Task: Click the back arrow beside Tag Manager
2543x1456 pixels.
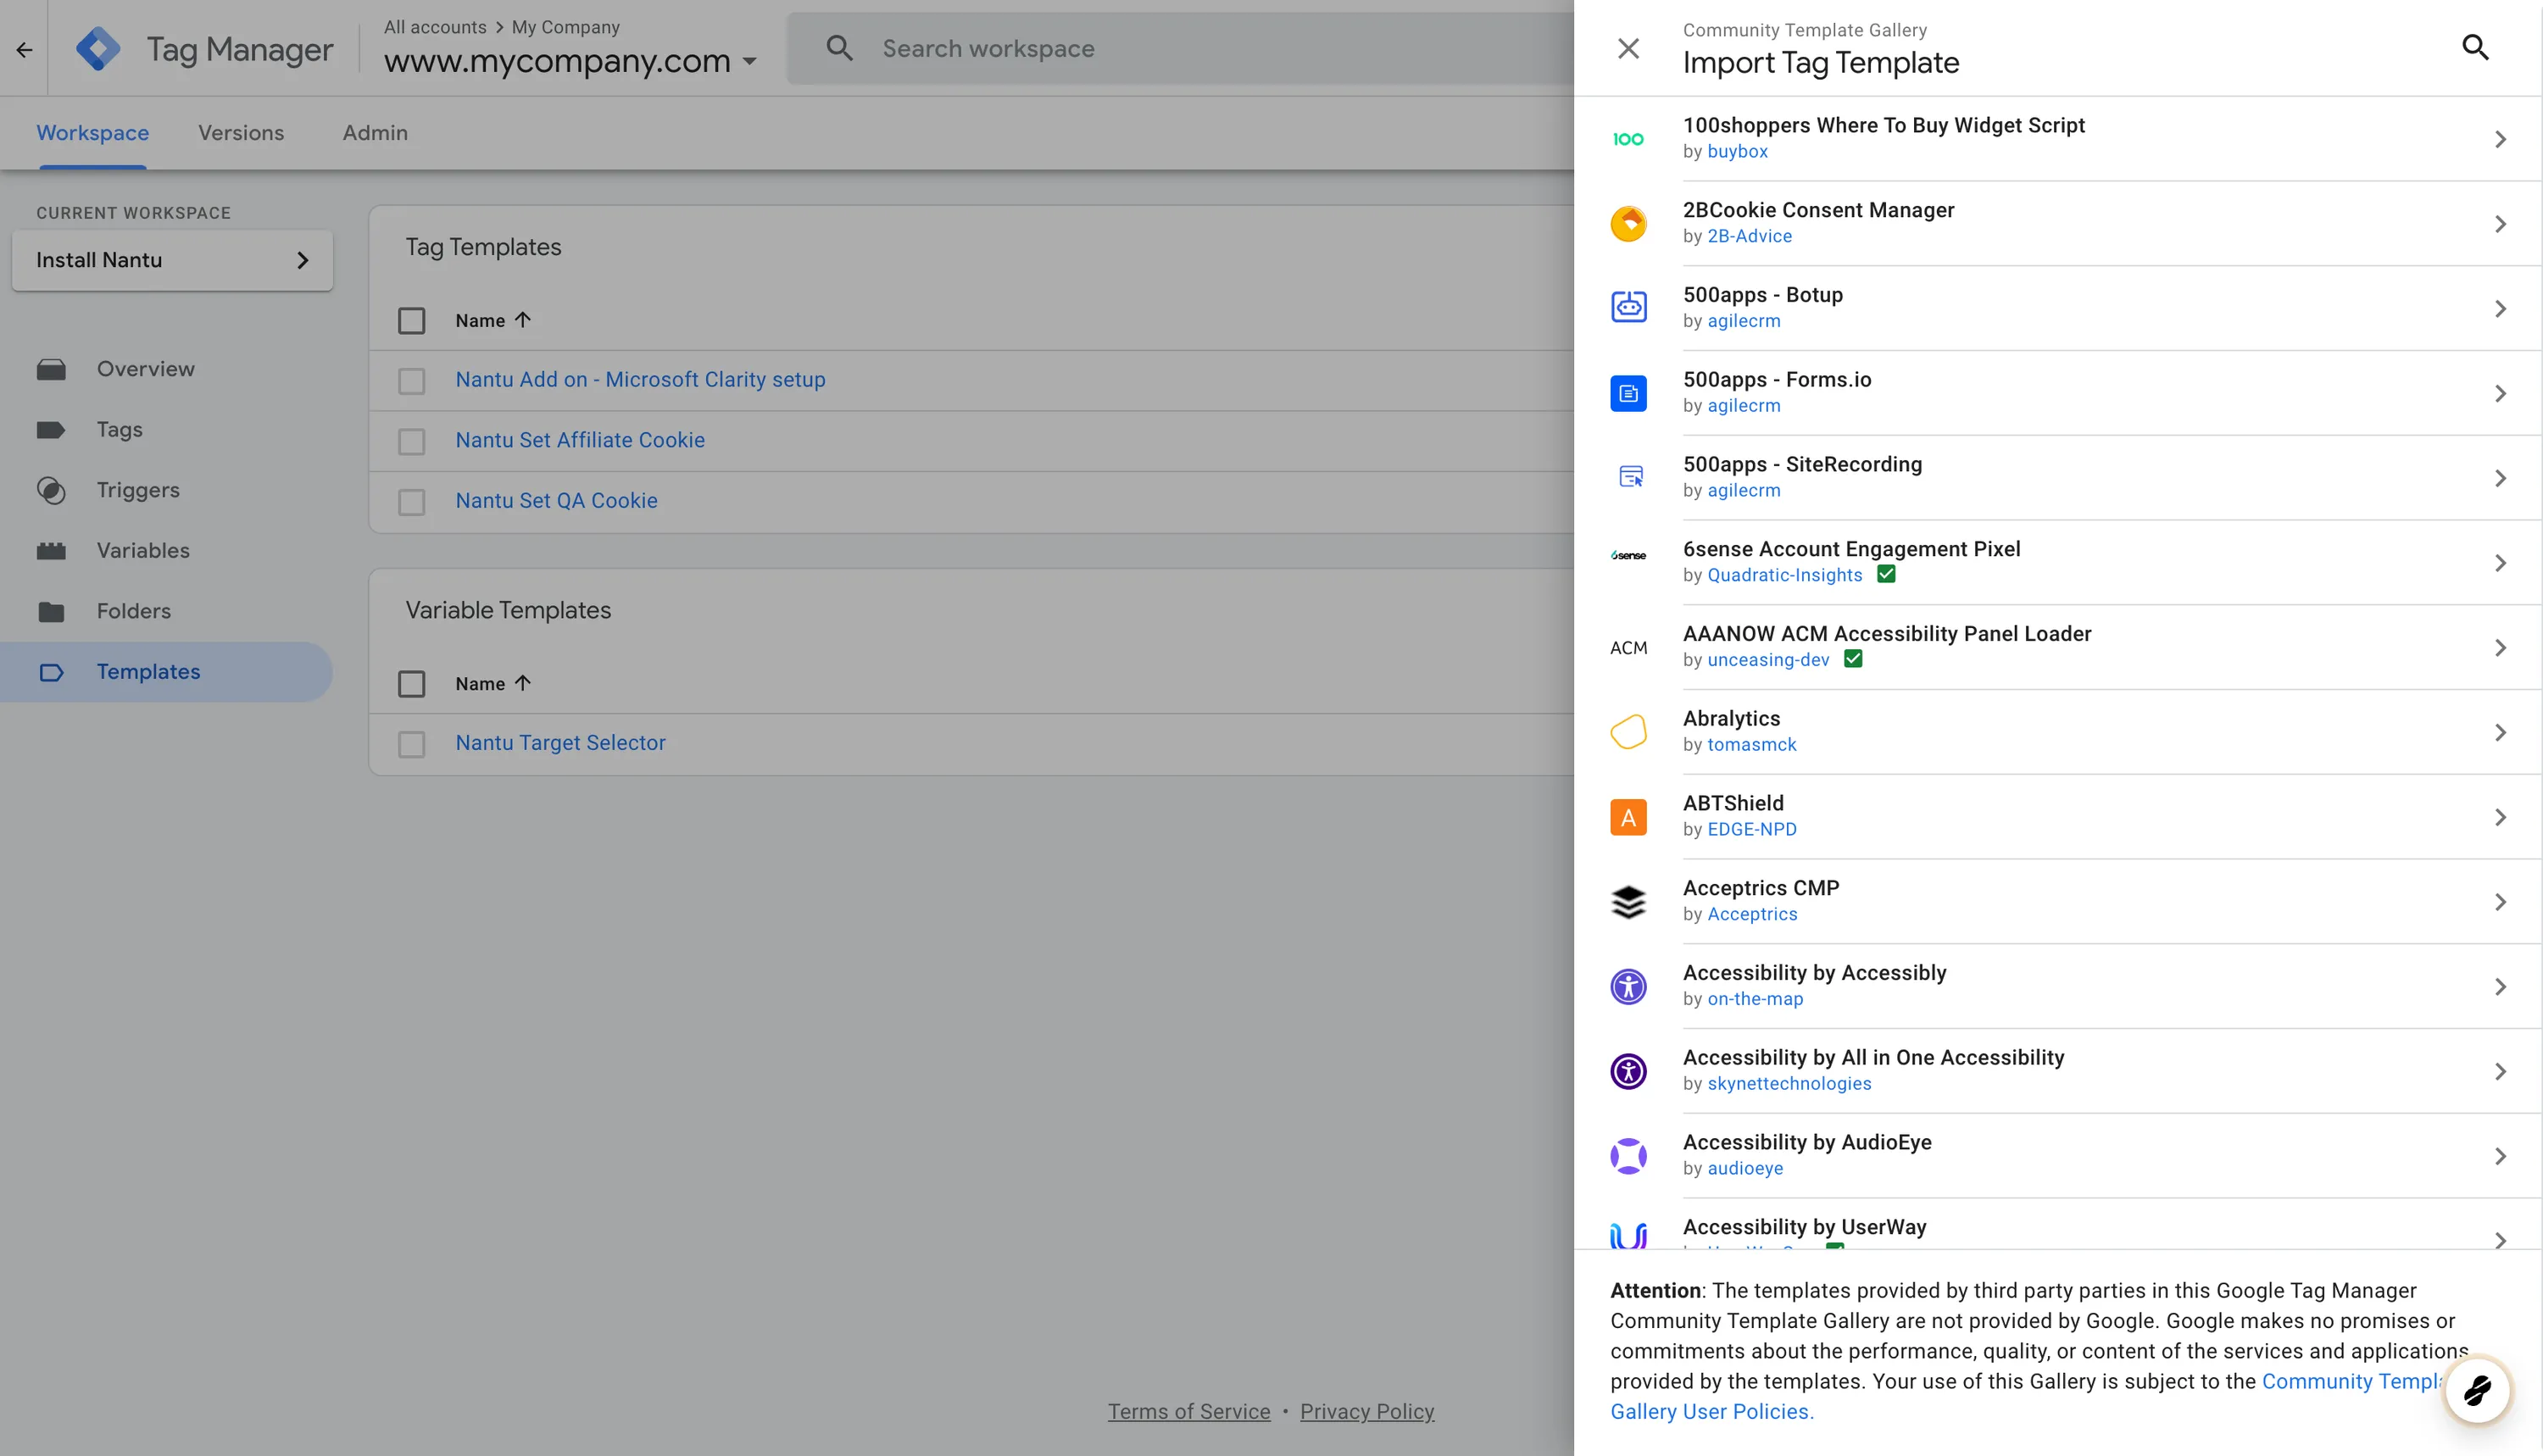Action: tap(24, 49)
